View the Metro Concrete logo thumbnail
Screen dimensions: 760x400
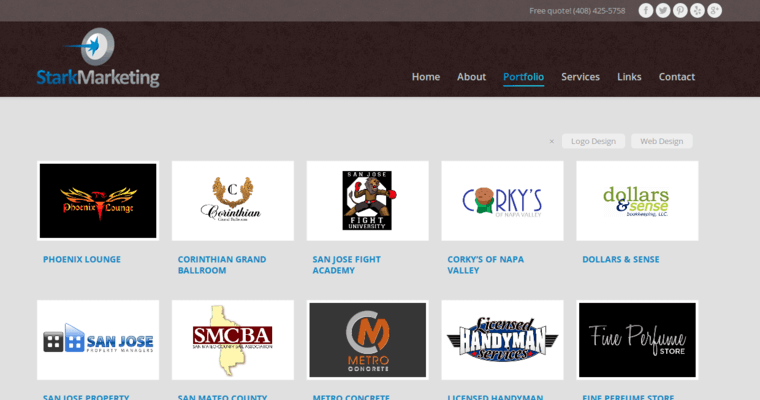tap(367, 340)
